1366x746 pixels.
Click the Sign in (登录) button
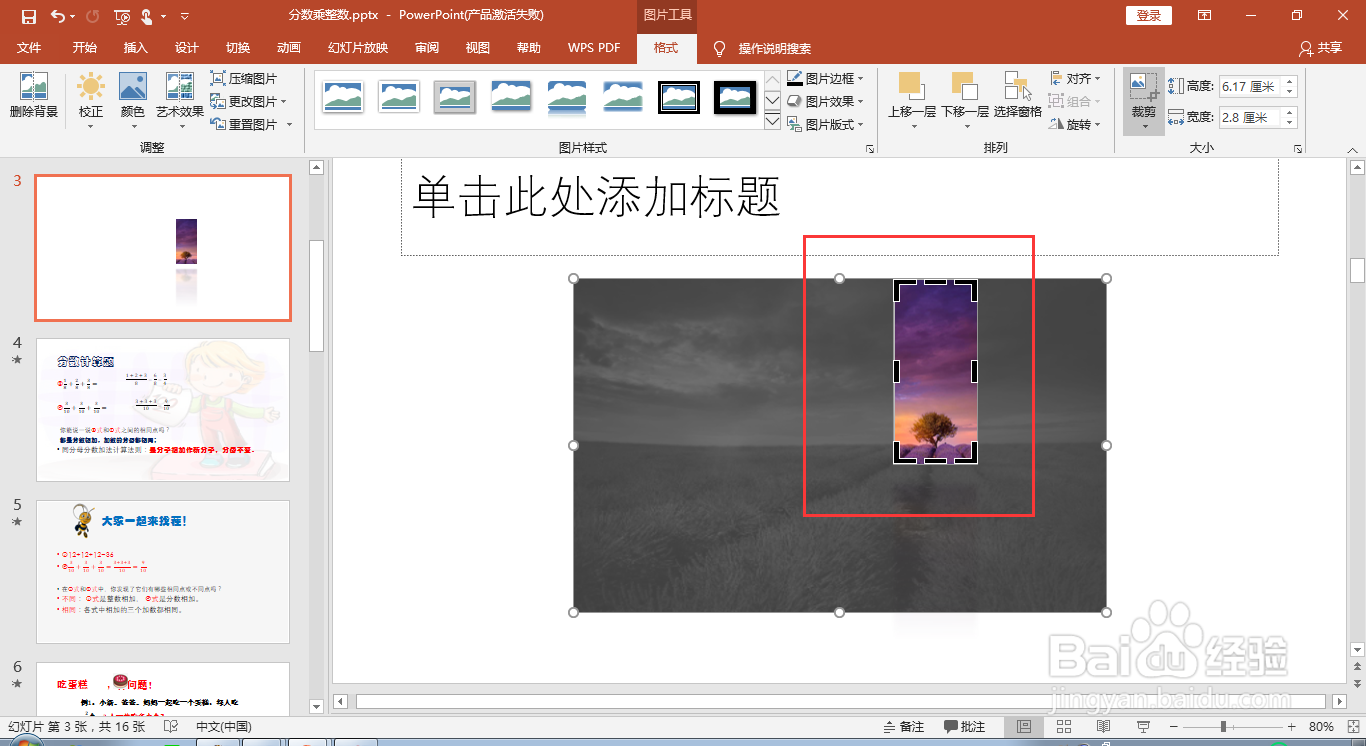(1149, 16)
